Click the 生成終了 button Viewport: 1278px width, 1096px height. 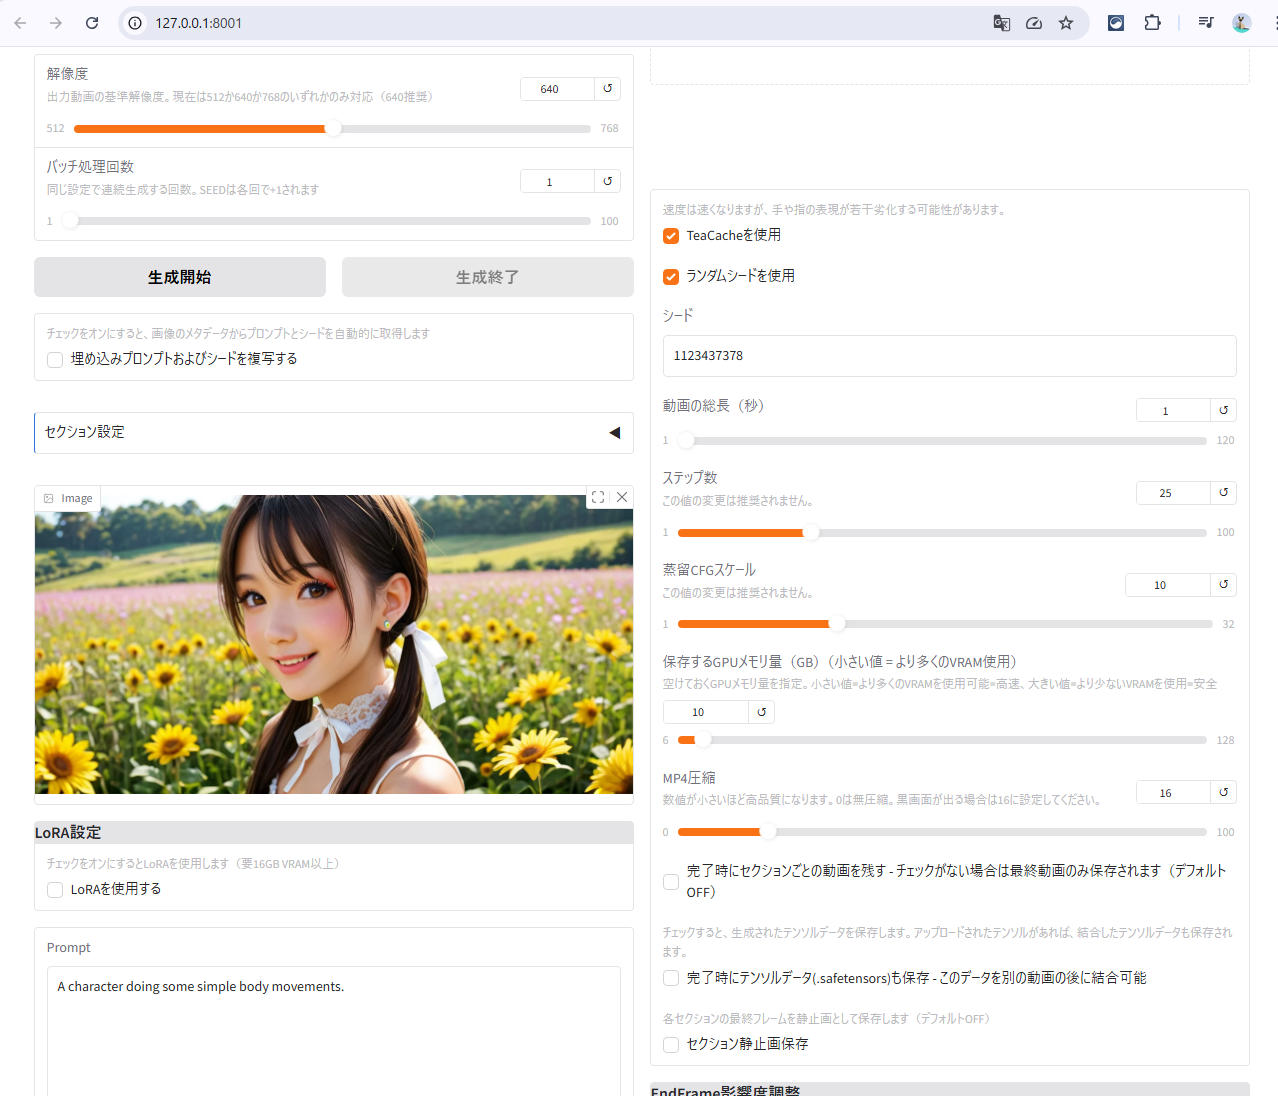pyautogui.click(x=487, y=277)
